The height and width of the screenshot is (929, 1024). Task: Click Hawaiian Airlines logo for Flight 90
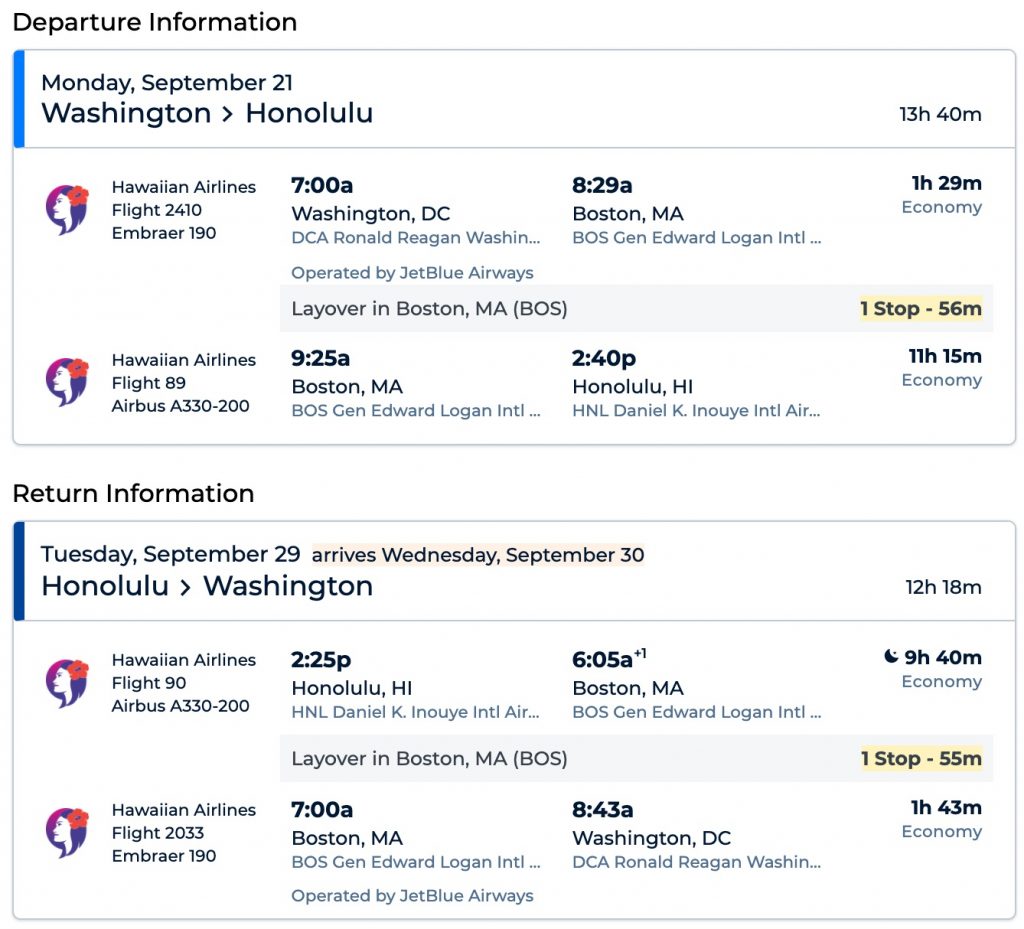tap(67, 683)
